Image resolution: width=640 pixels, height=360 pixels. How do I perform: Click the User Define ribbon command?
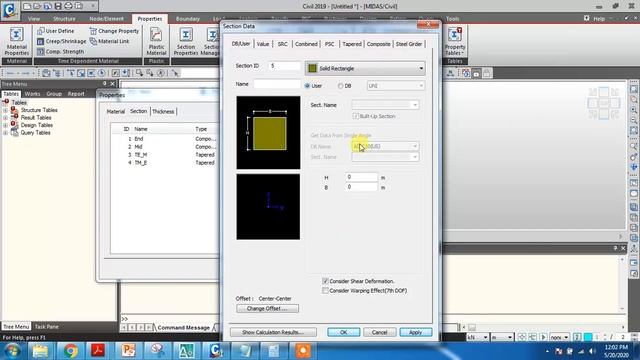coord(56,31)
